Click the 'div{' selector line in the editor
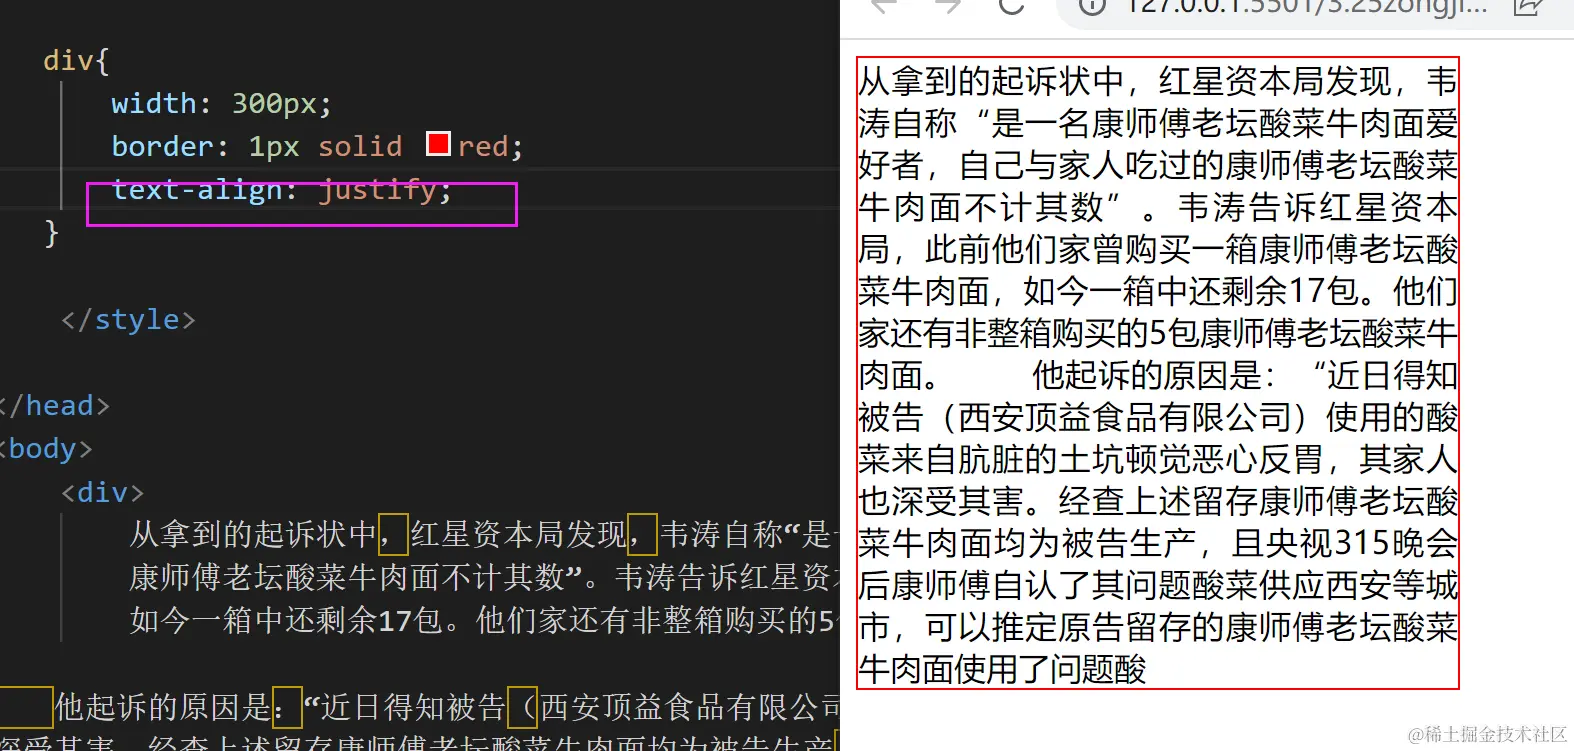Screen dimensions: 1574x751 tap(76, 61)
